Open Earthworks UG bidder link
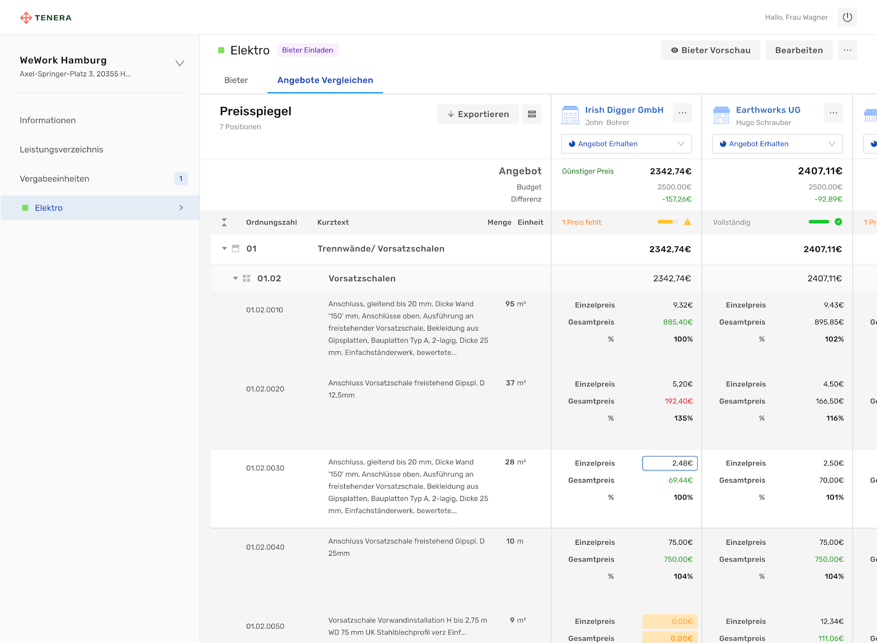877x643 pixels. pyautogui.click(x=768, y=110)
